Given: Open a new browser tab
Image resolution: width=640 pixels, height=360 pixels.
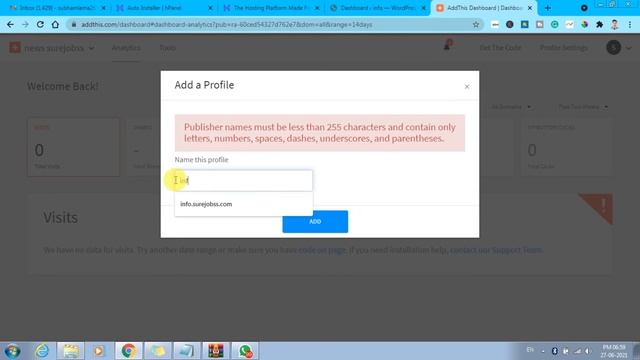Looking at the screenshot, I should click(x=548, y=8).
